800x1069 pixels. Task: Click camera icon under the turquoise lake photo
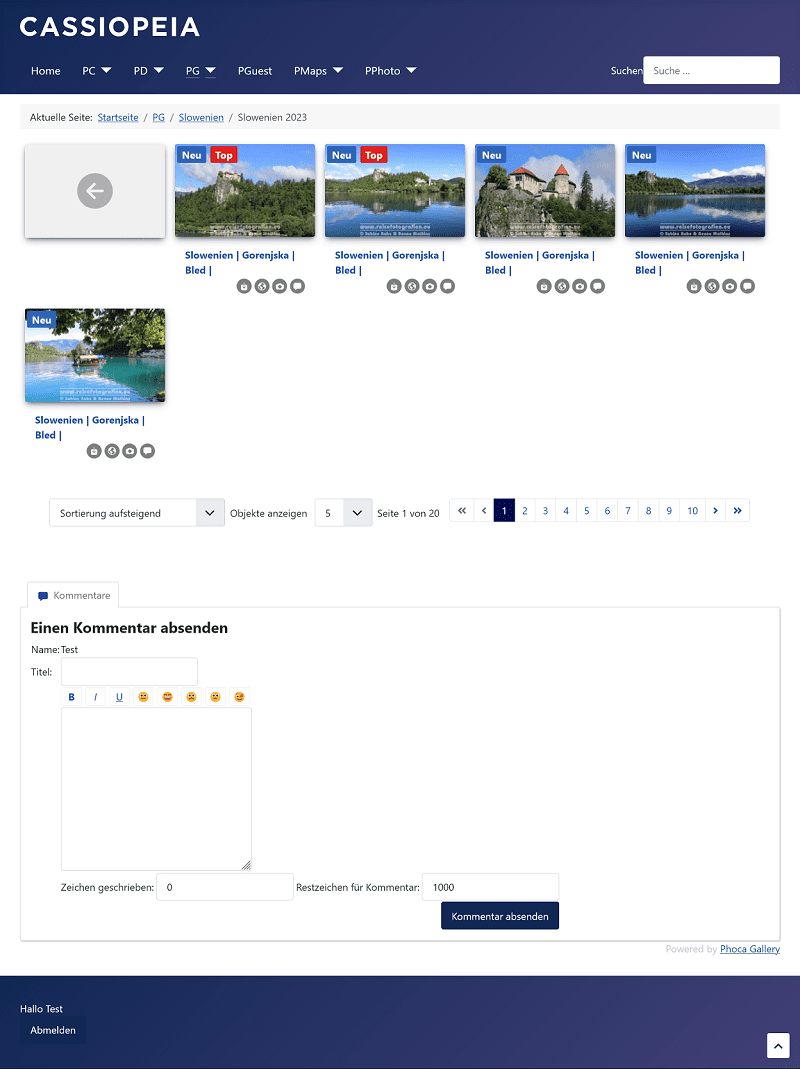pos(130,451)
